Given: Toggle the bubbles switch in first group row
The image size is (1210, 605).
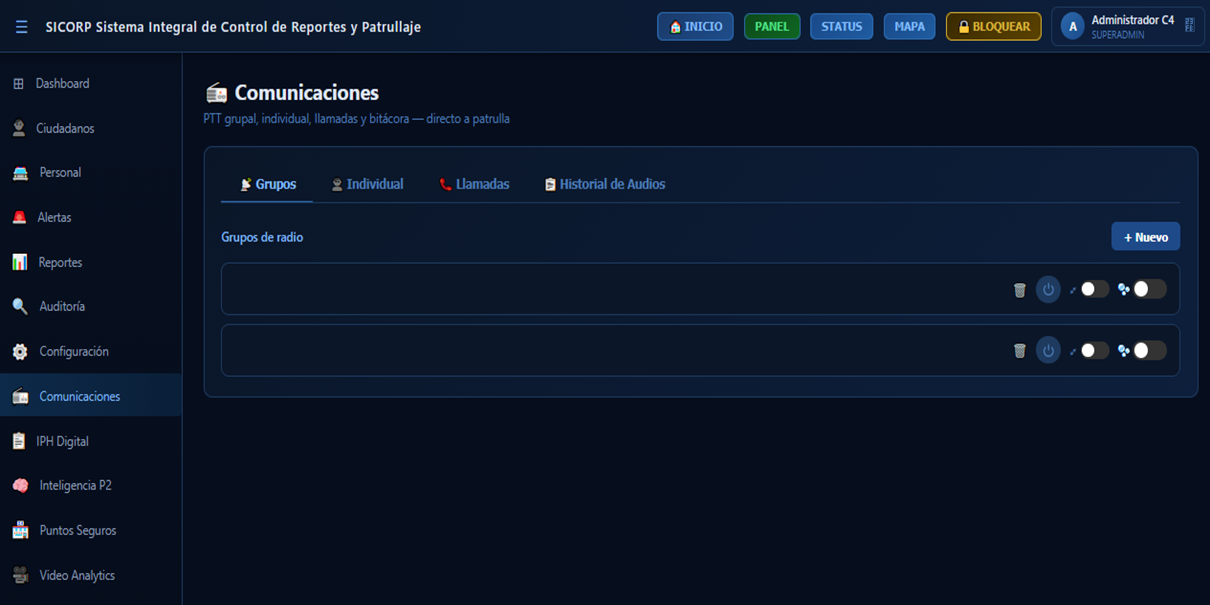Looking at the screenshot, I should pos(1149,289).
